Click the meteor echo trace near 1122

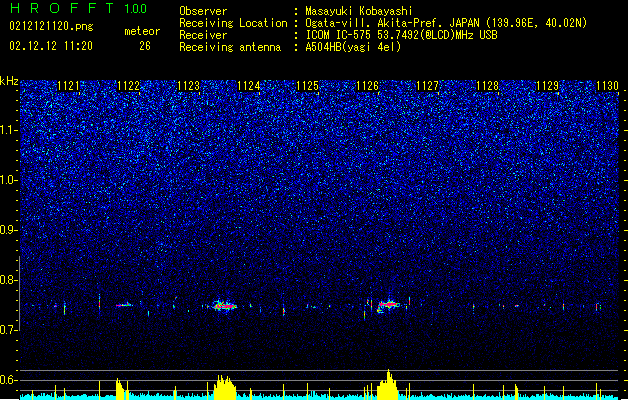coord(124,305)
